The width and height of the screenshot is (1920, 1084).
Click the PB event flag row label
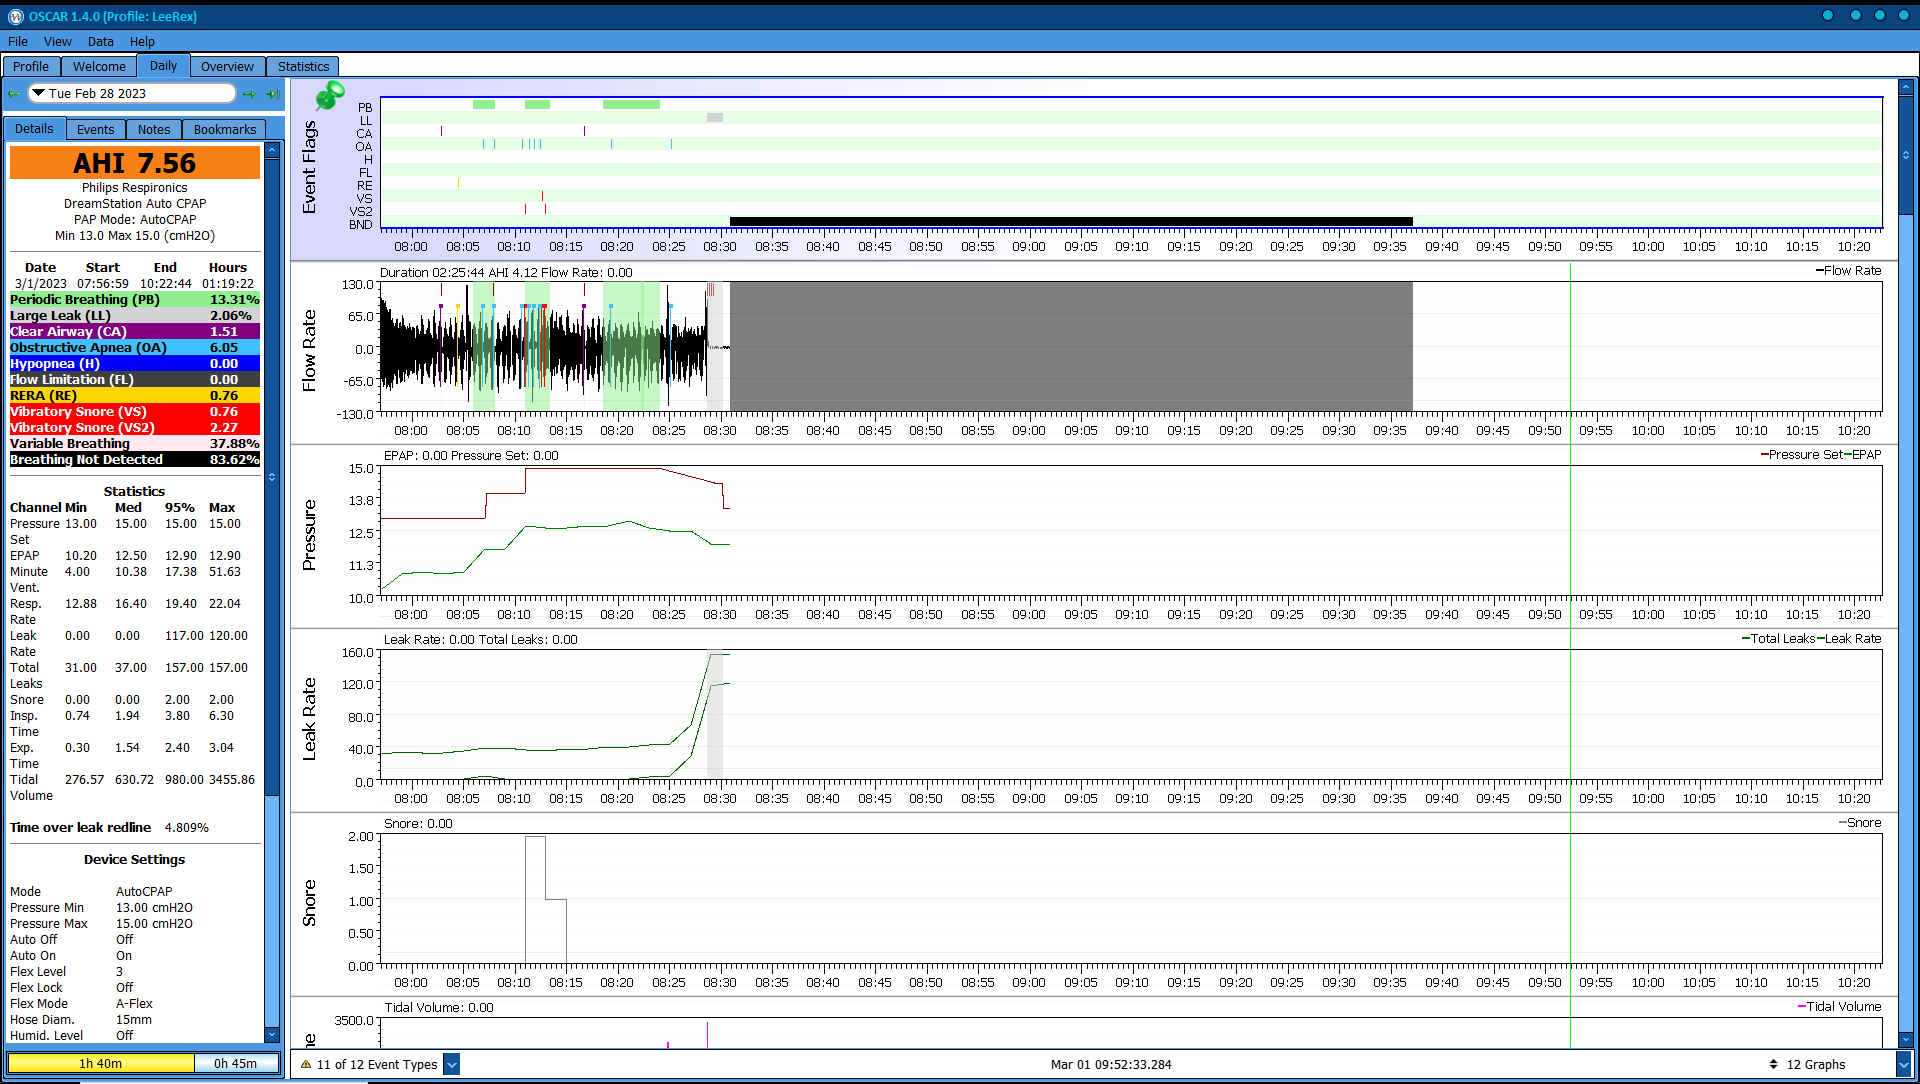click(x=365, y=107)
